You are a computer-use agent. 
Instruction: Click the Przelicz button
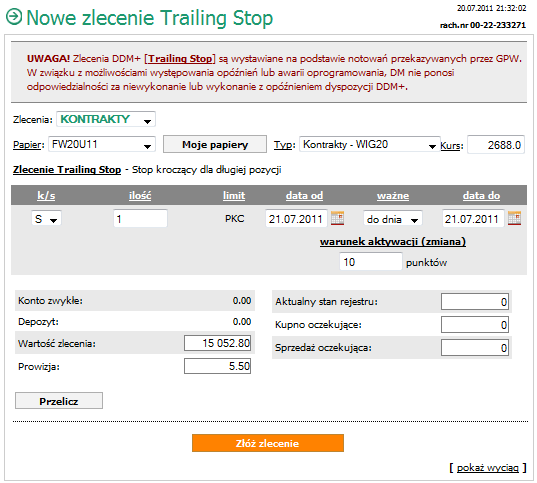59,401
